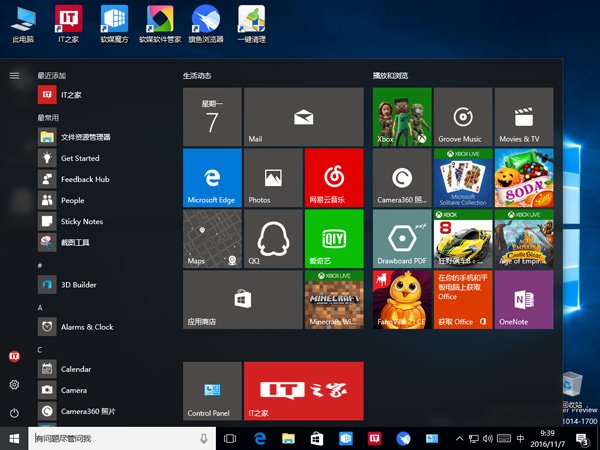Launch the 网易云音乐 tile
This screenshot has width=600, height=450.
click(334, 178)
